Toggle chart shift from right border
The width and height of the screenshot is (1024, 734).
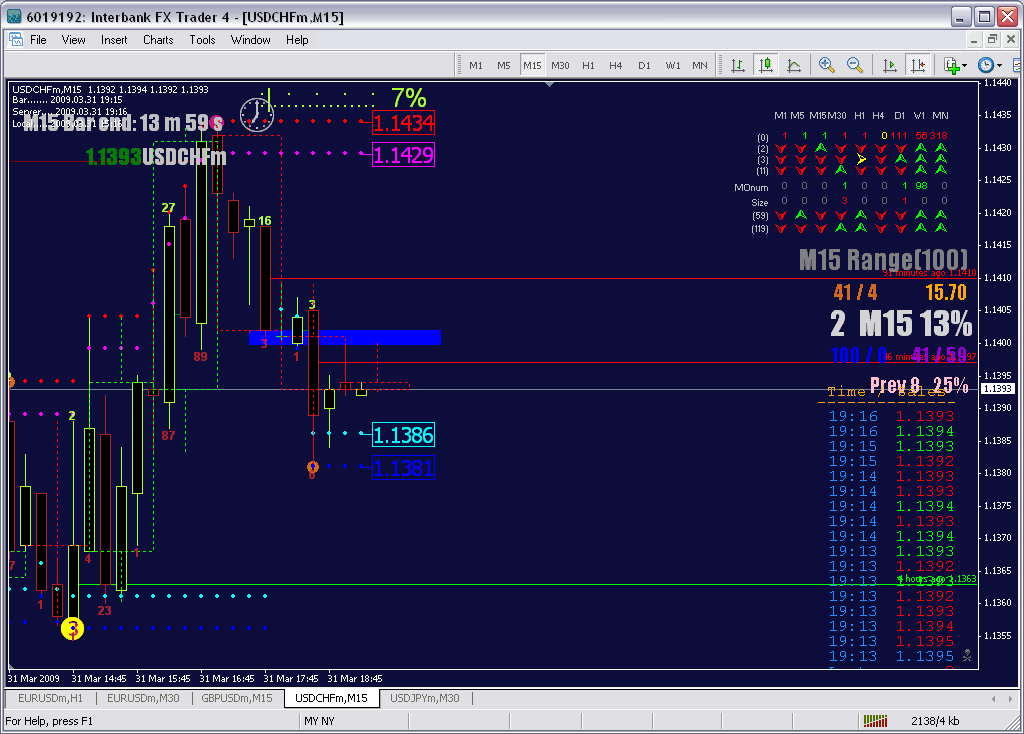click(918, 65)
